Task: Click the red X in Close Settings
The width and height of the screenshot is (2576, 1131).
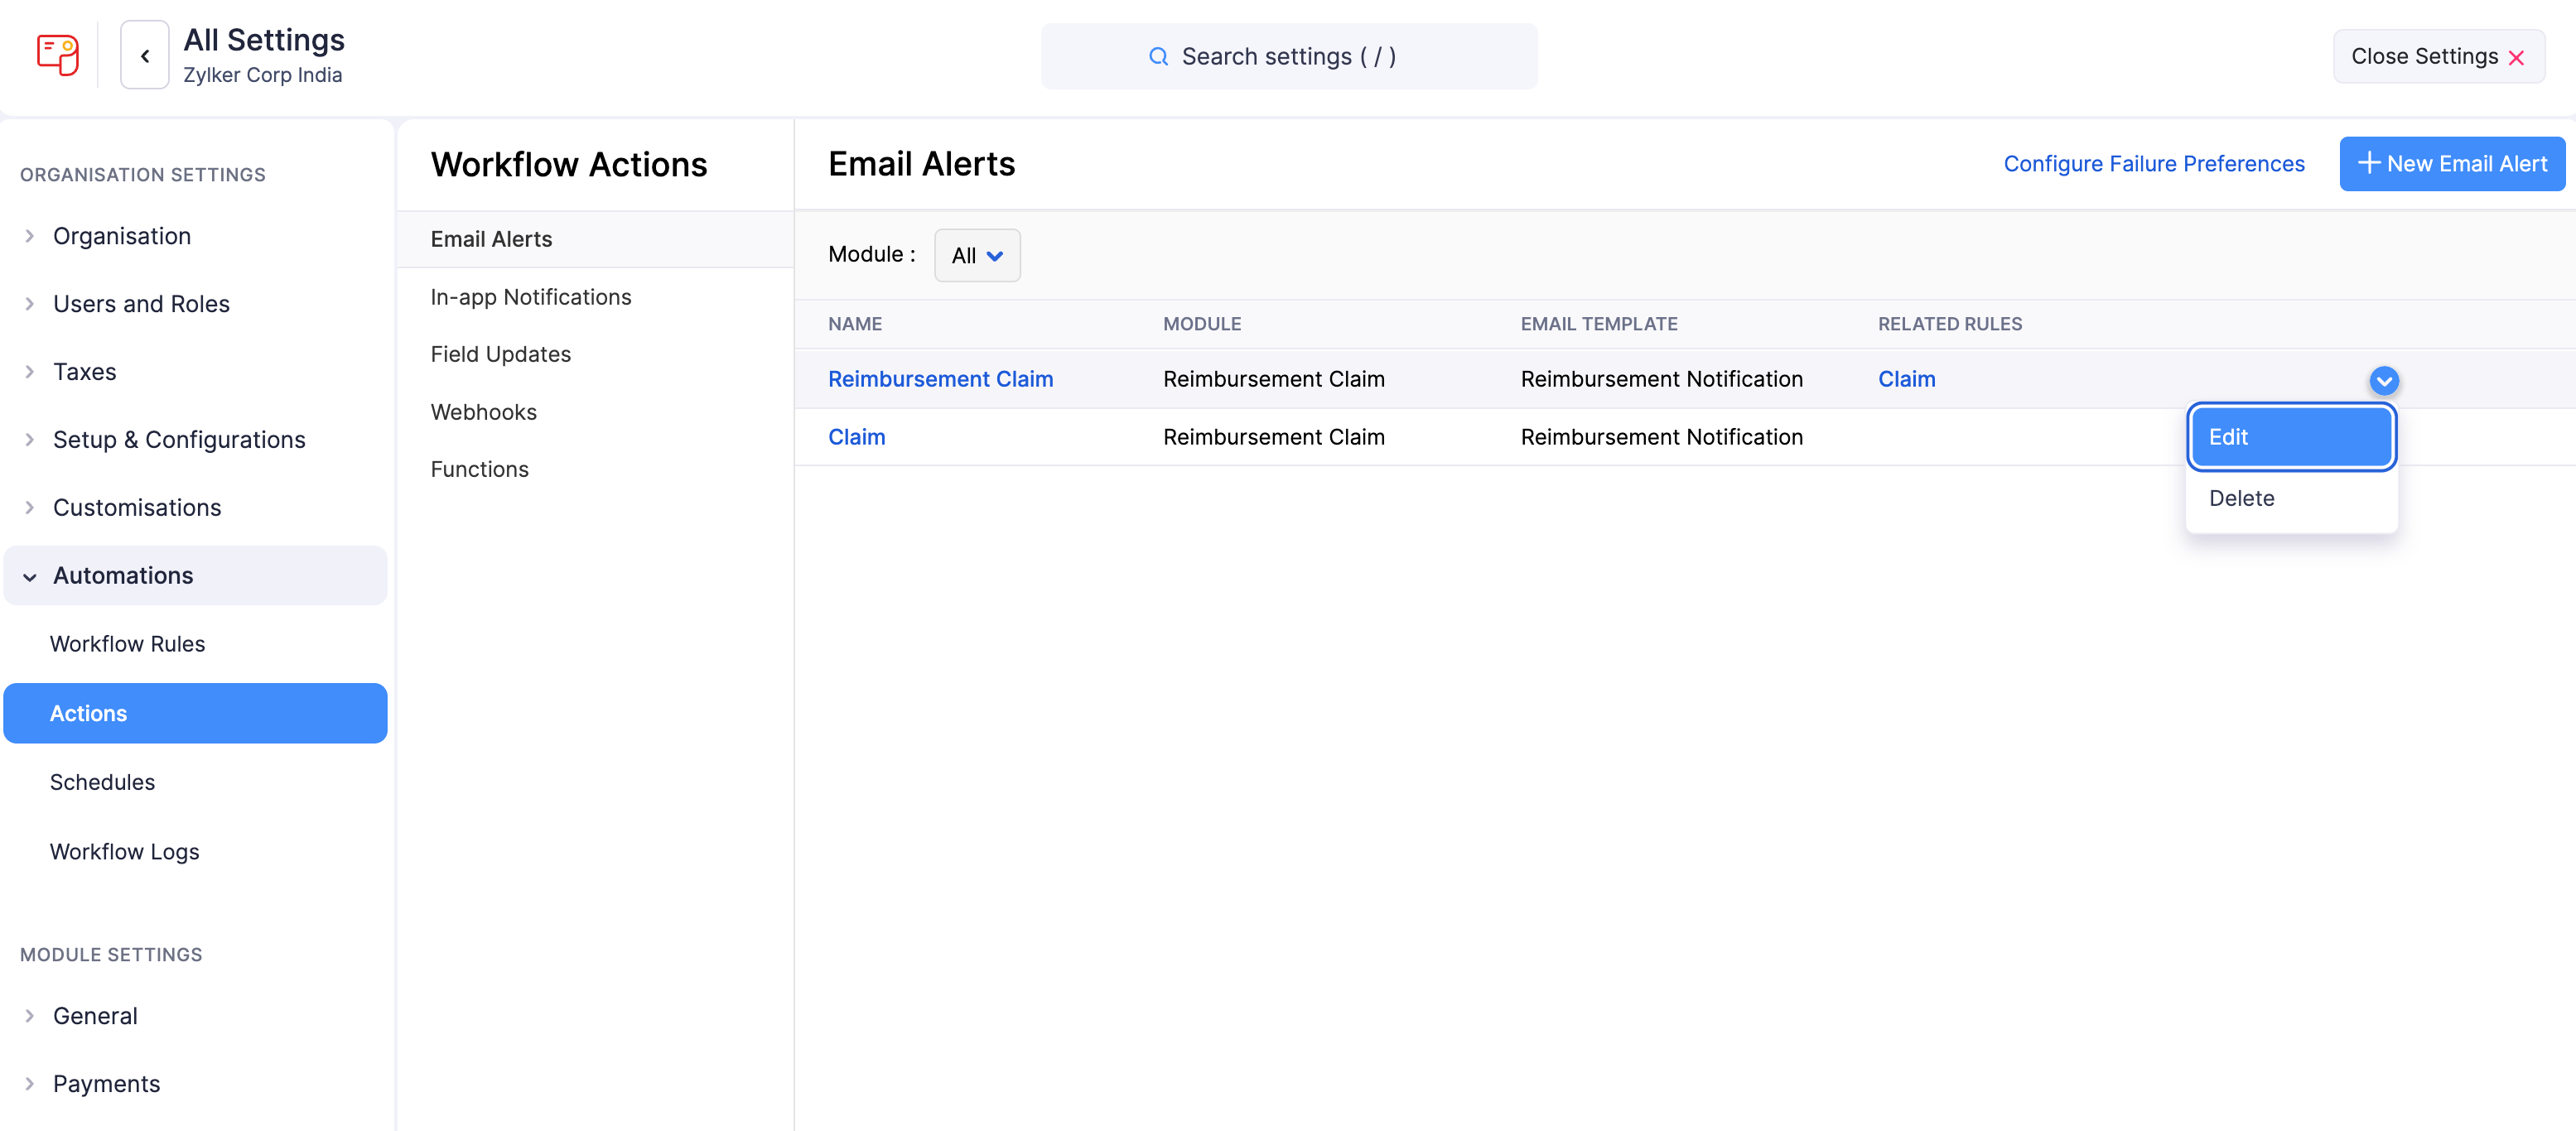Action: (2516, 58)
